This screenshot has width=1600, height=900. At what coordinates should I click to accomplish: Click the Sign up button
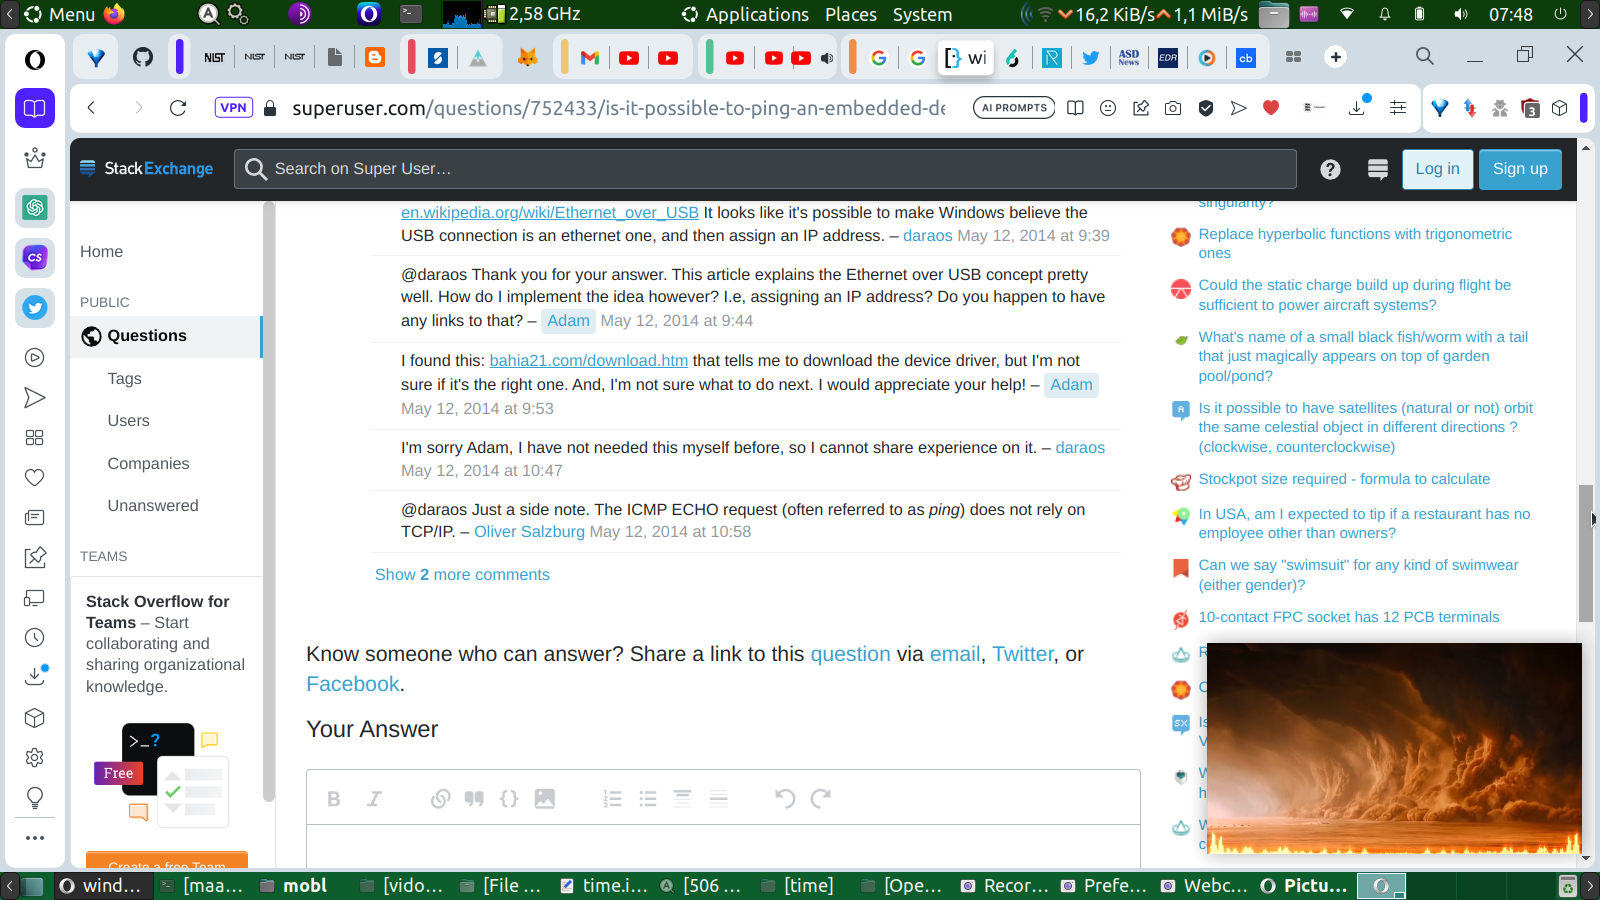pyautogui.click(x=1520, y=169)
